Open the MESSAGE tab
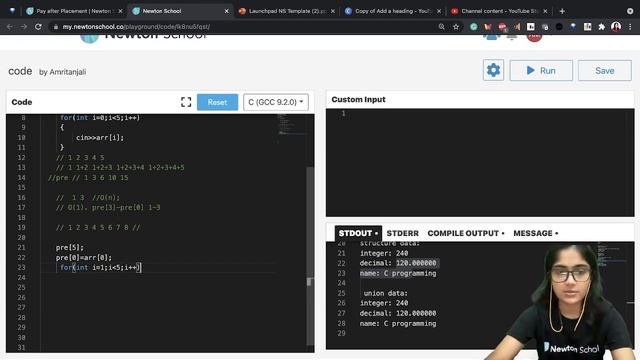The image size is (640, 360). [536, 233]
